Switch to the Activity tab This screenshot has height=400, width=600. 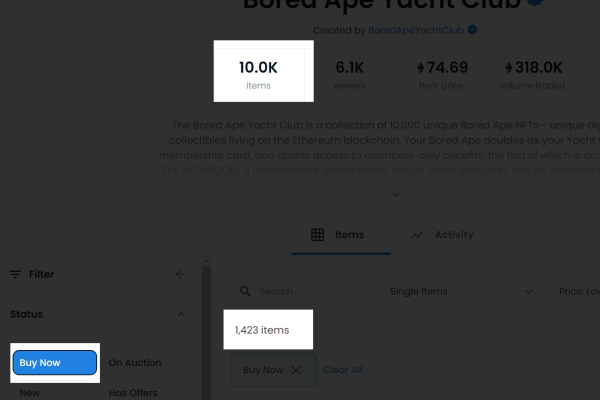(x=442, y=235)
